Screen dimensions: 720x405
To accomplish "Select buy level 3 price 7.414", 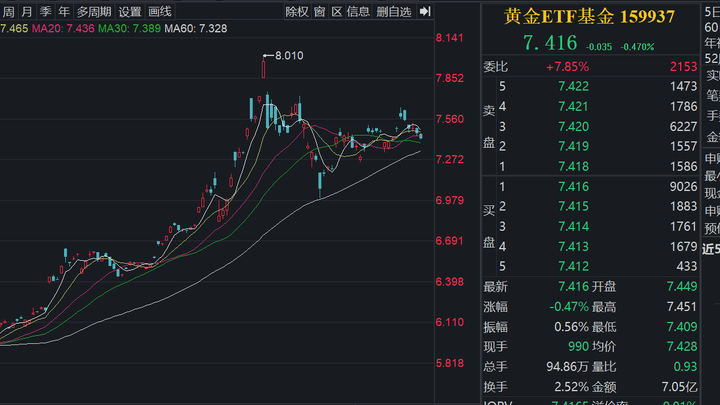I will [574, 227].
